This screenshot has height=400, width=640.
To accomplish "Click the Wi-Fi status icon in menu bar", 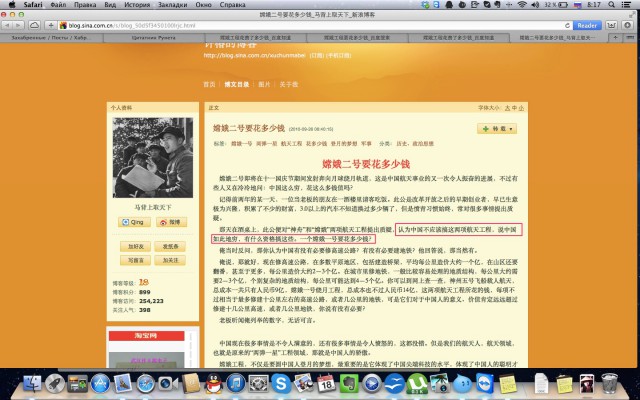I will click(522, 6).
